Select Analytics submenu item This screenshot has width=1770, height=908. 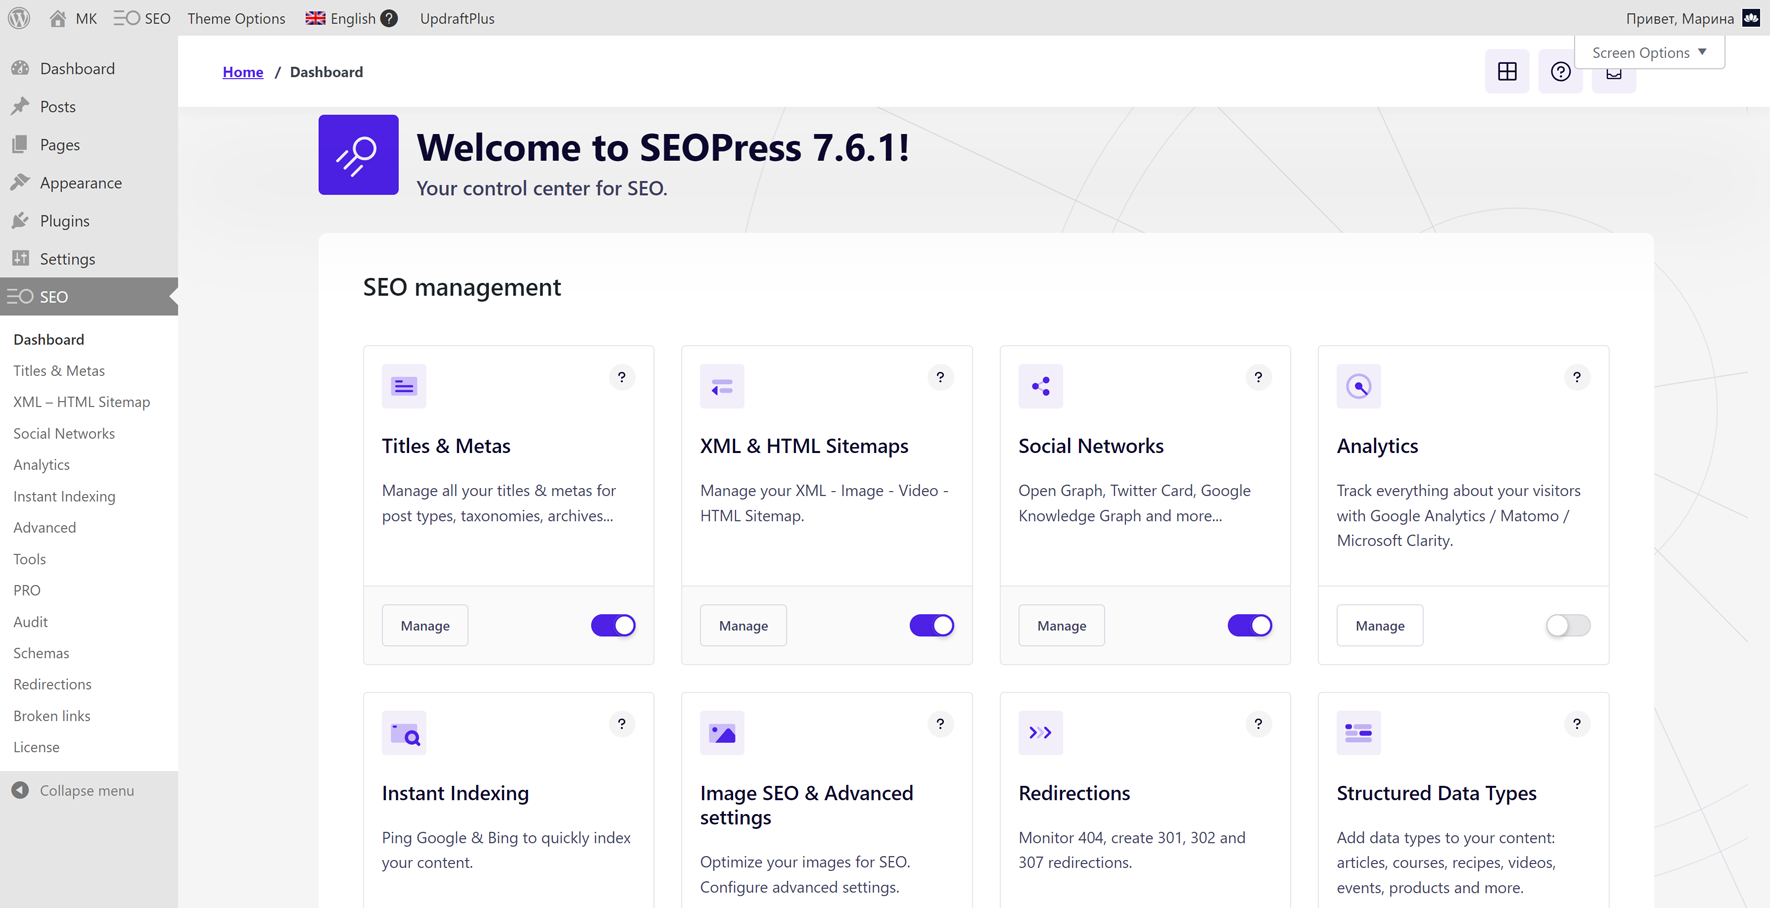tap(41, 465)
